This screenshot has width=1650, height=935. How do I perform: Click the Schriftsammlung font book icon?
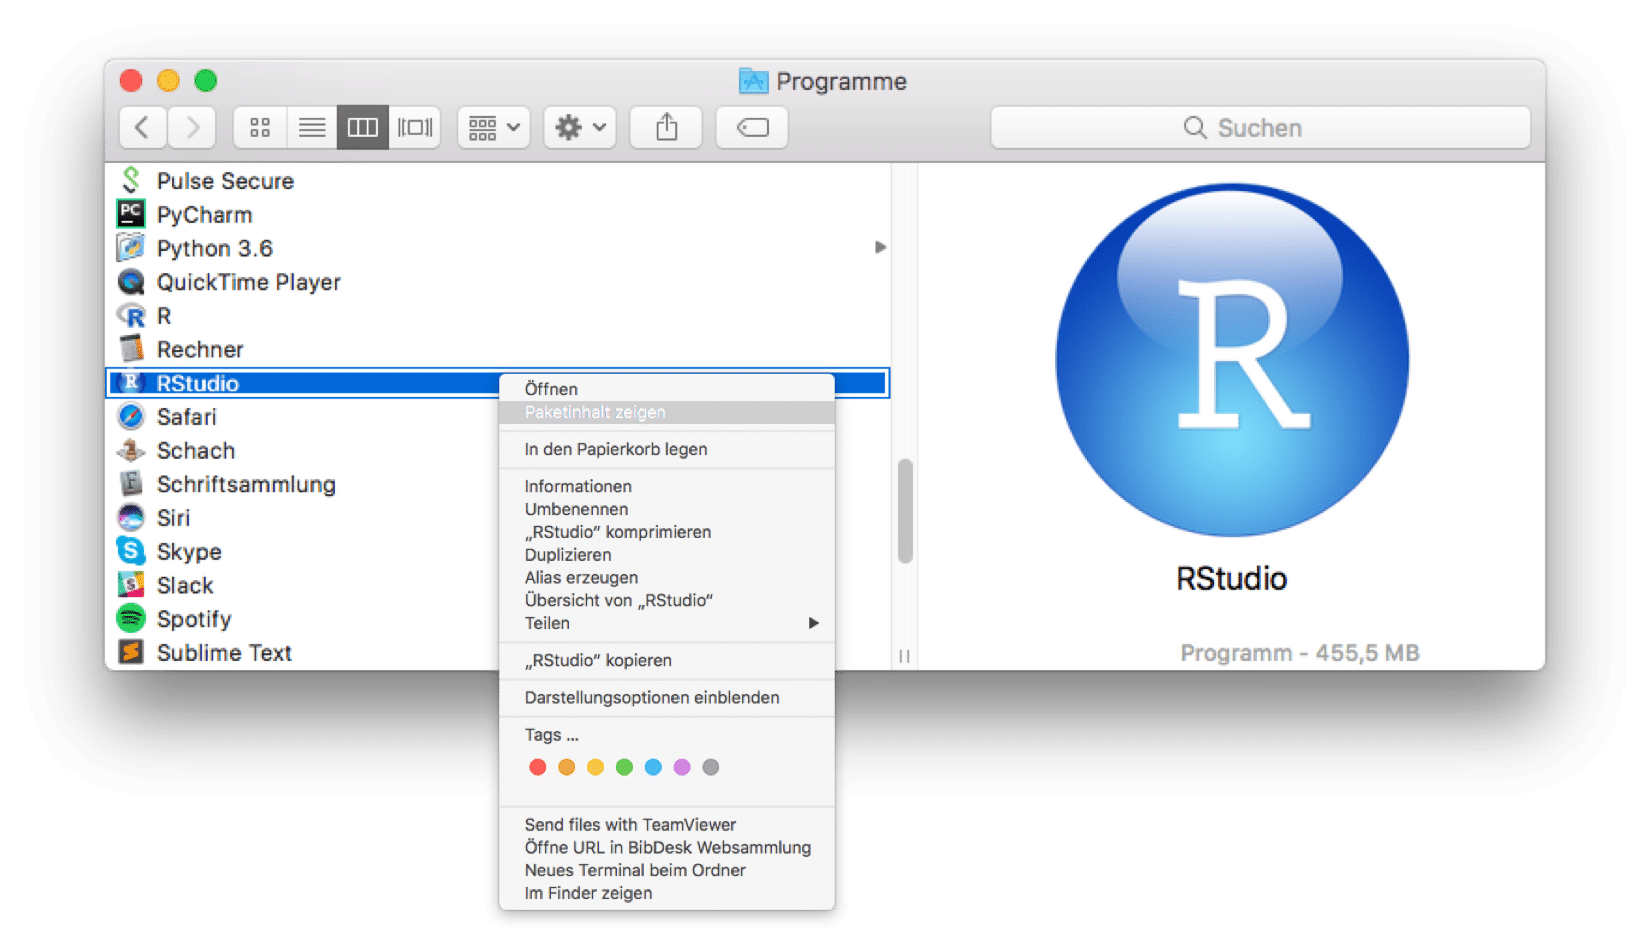pos(131,484)
